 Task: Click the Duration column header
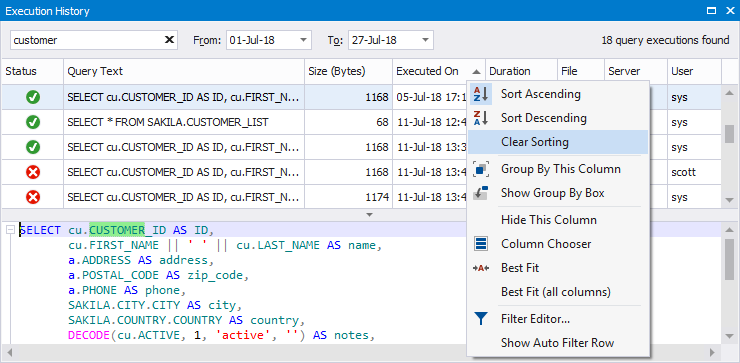pos(521,72)
